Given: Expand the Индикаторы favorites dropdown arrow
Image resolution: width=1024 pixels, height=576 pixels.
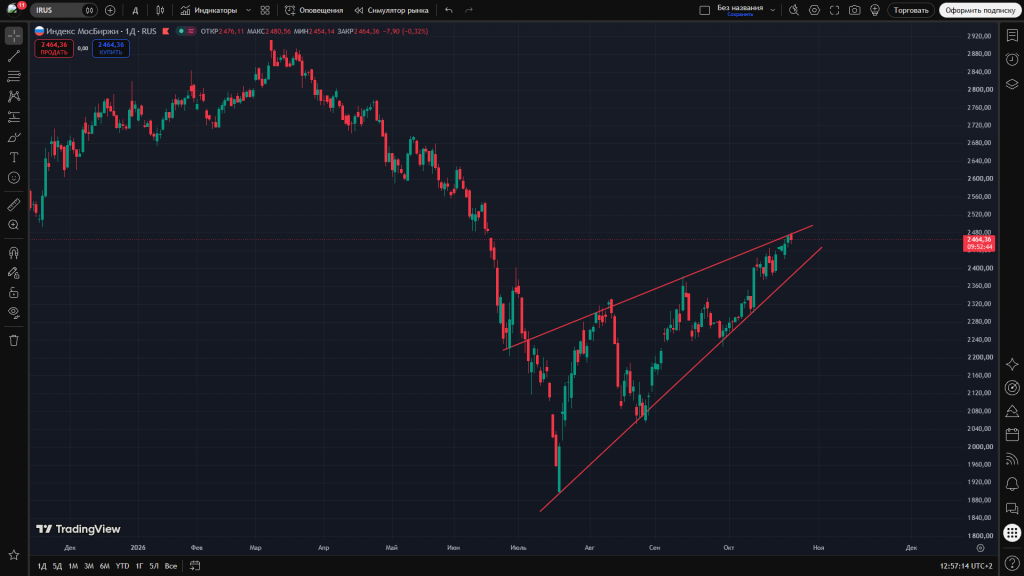Looking at the screenshot, I should 248,10.
